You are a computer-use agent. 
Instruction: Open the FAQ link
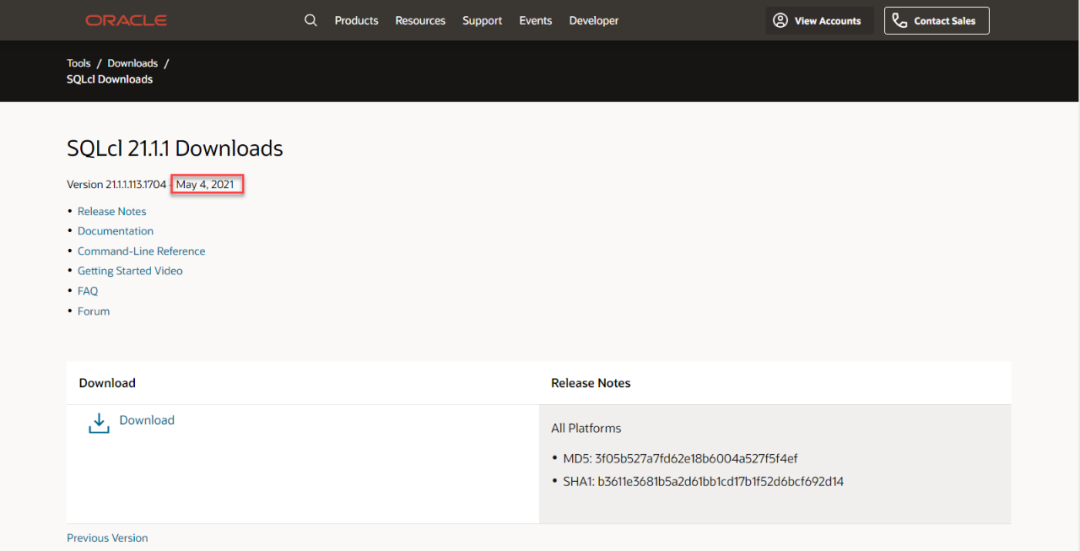(x=88, y=291)
